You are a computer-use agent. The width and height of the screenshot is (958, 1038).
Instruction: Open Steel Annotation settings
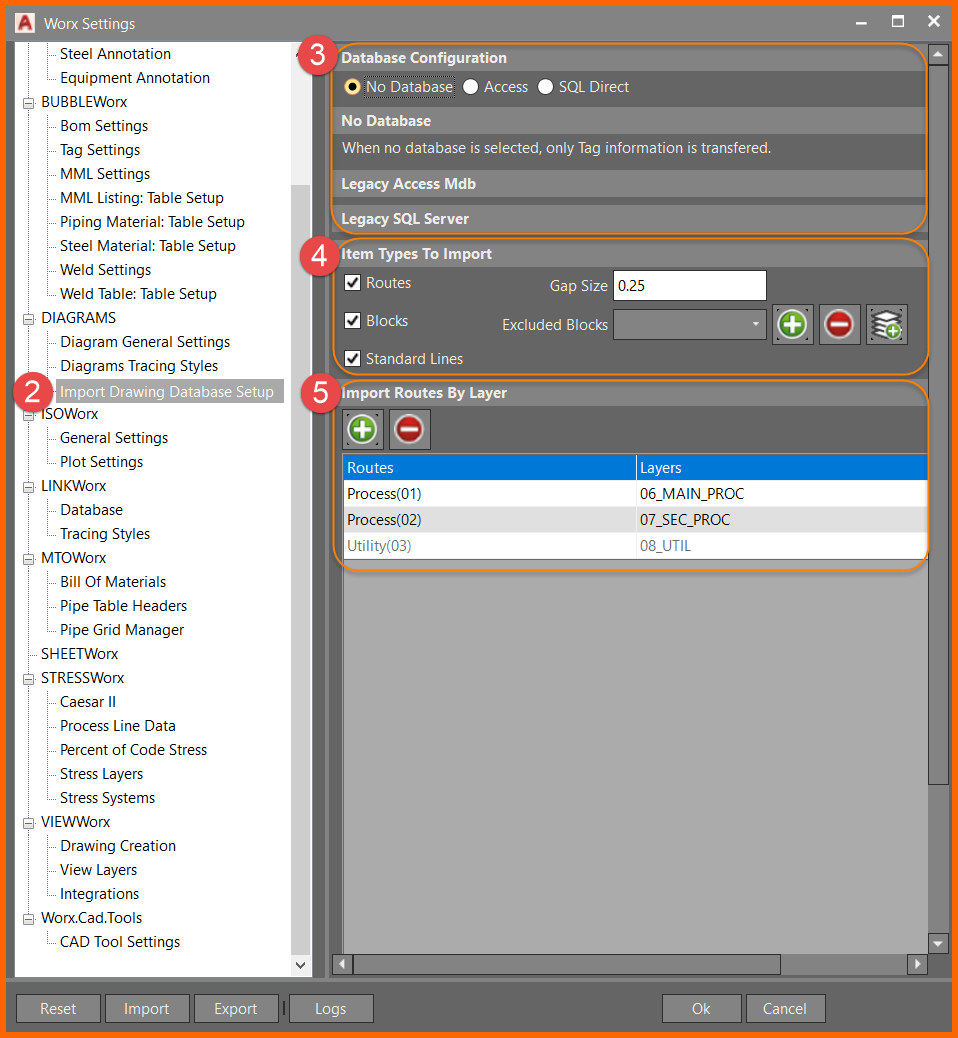(115, 54)
